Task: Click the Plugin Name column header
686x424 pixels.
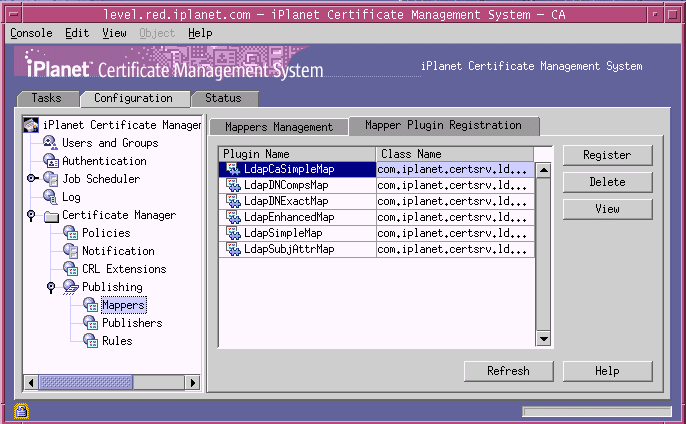Action: [297, 154]
